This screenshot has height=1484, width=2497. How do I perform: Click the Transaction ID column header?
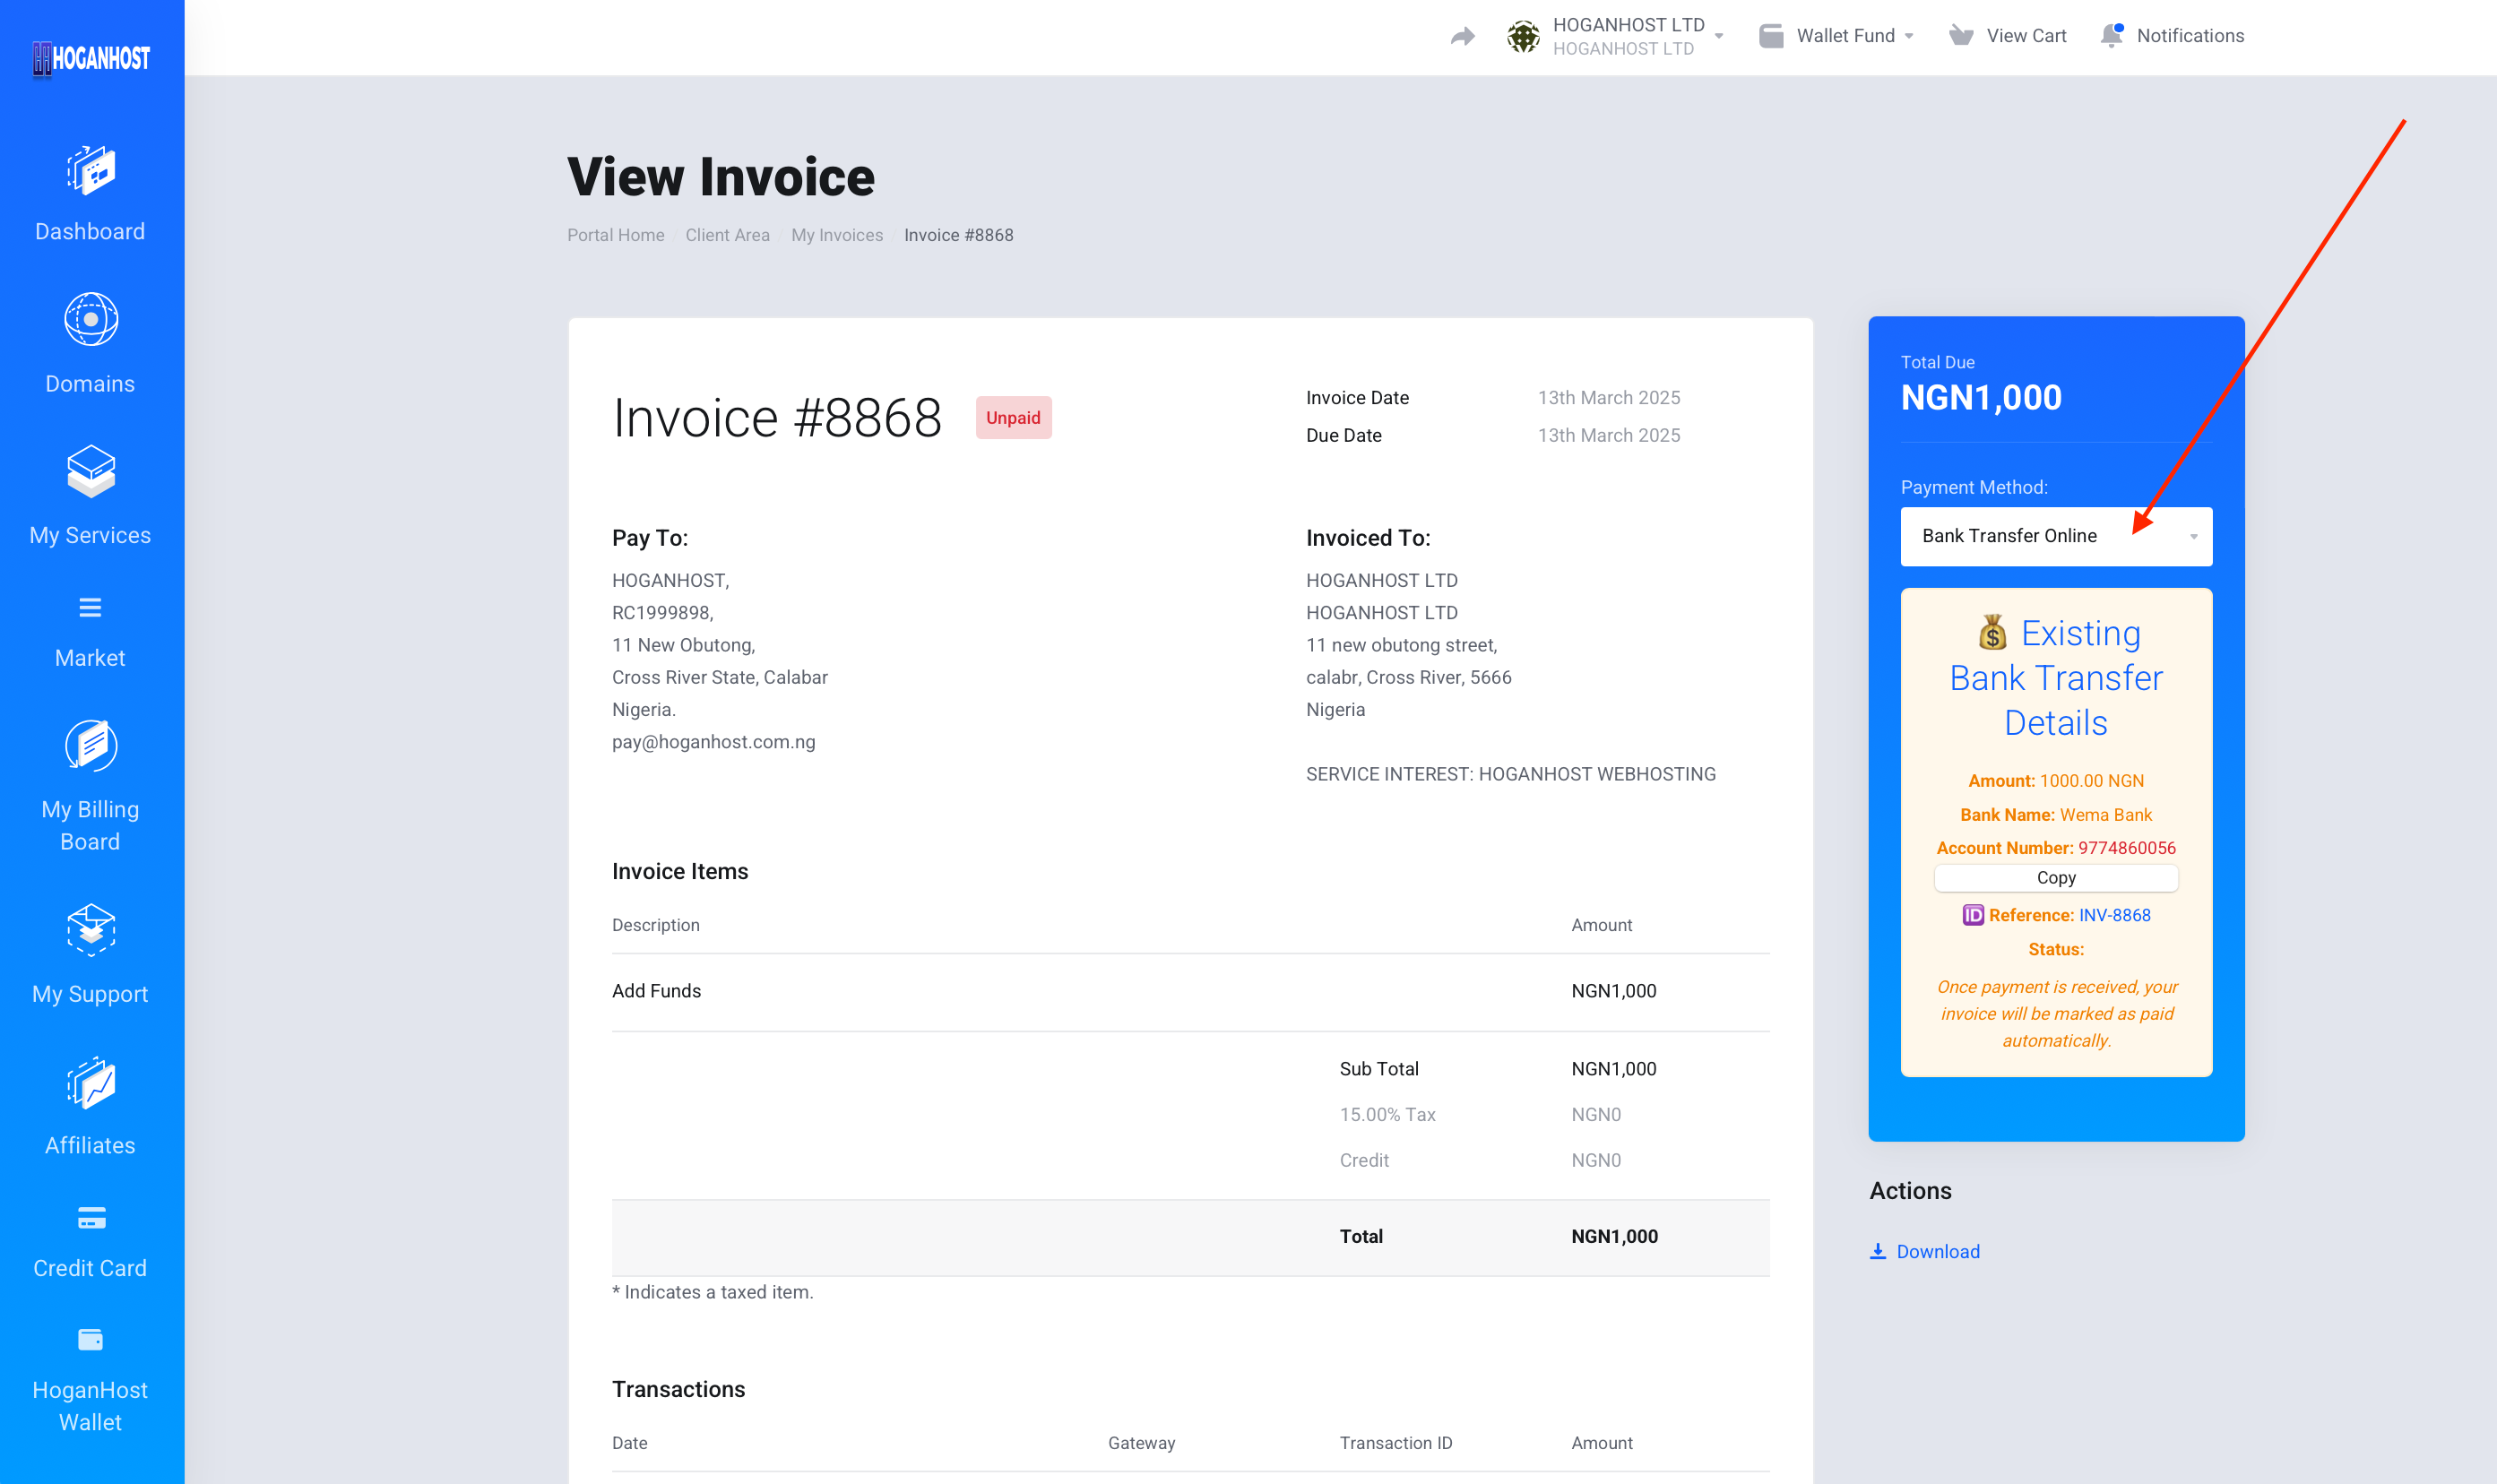(x=1395, y=1443)
